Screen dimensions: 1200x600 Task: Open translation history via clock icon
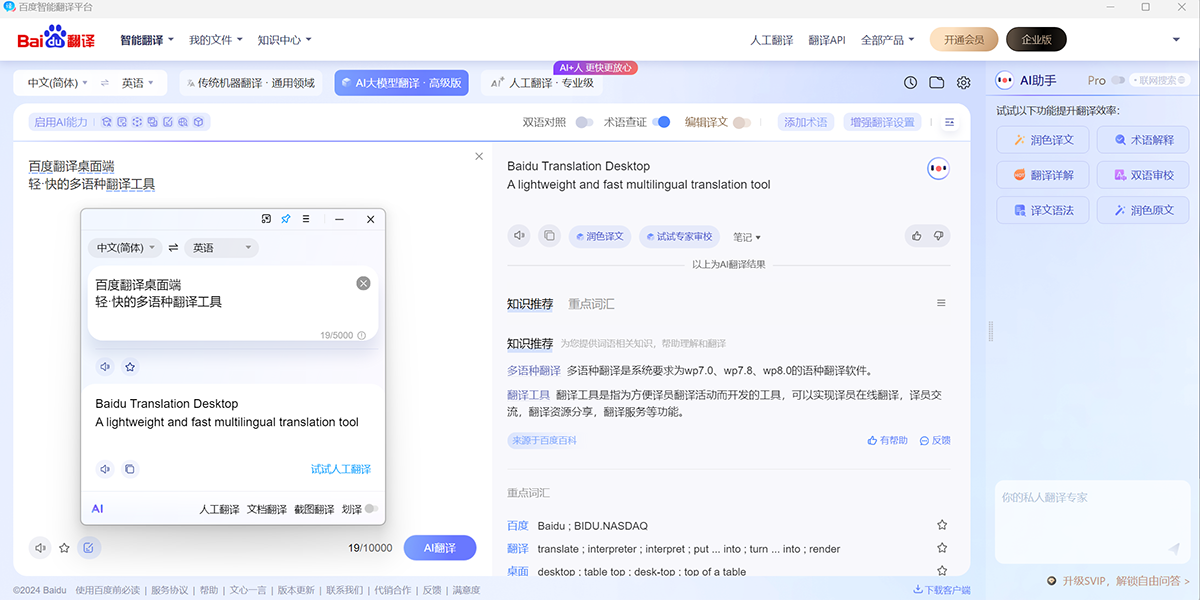[909, 82]
